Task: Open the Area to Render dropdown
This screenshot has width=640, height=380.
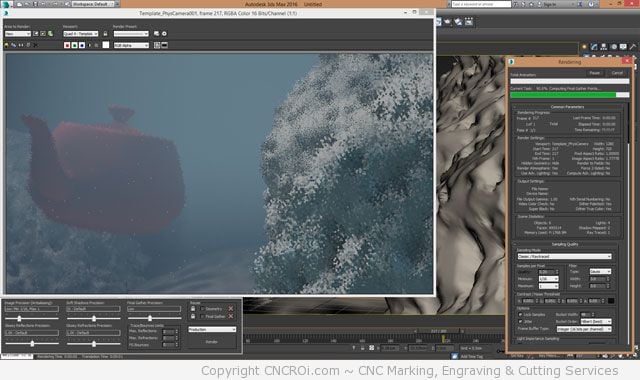Action: coord(18,34)
